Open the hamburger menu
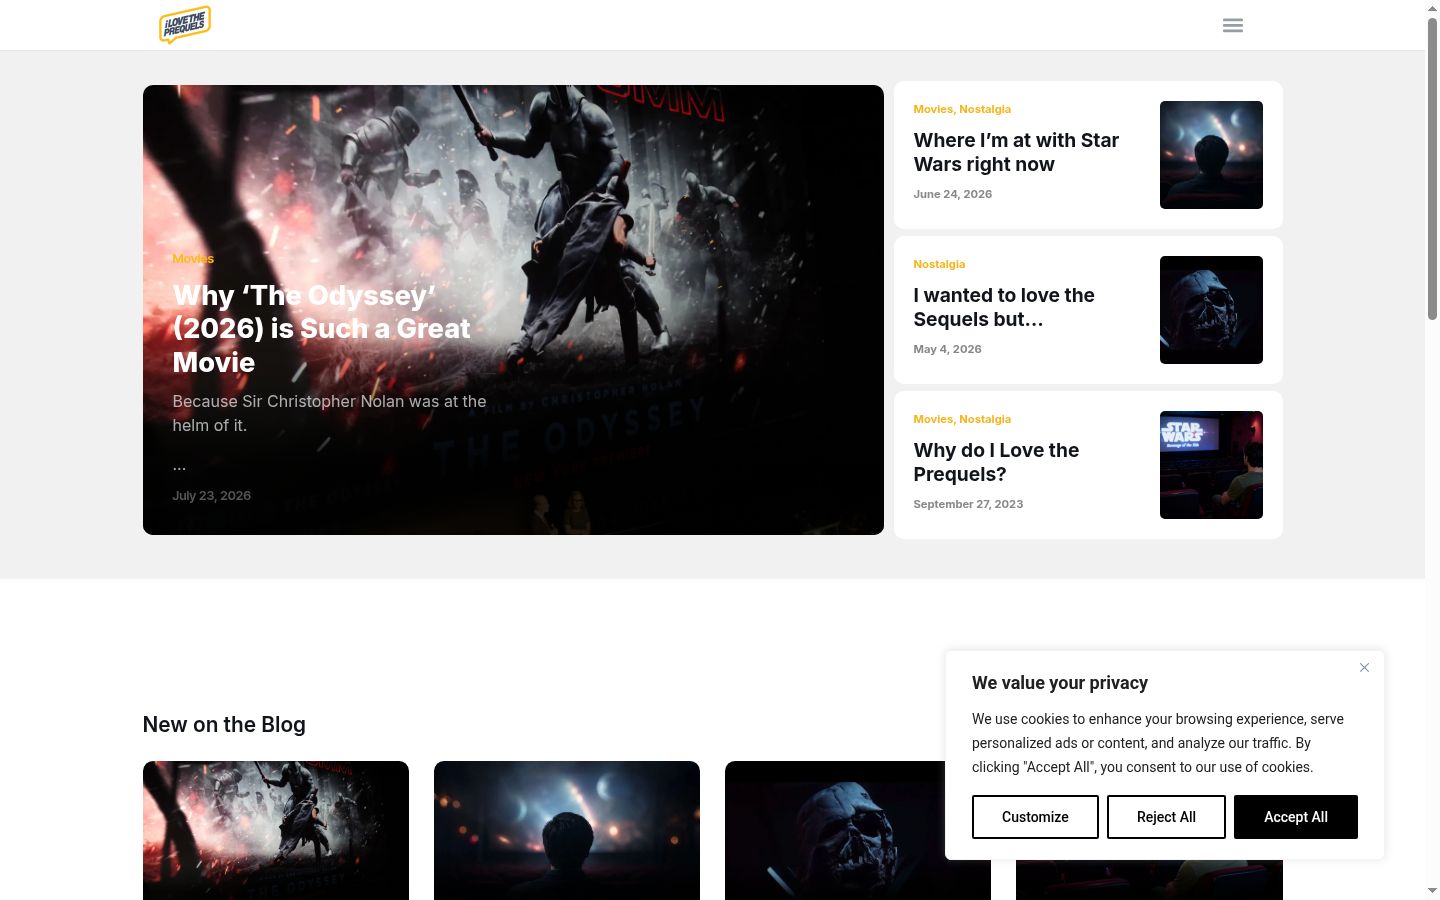 [1233, 25]
